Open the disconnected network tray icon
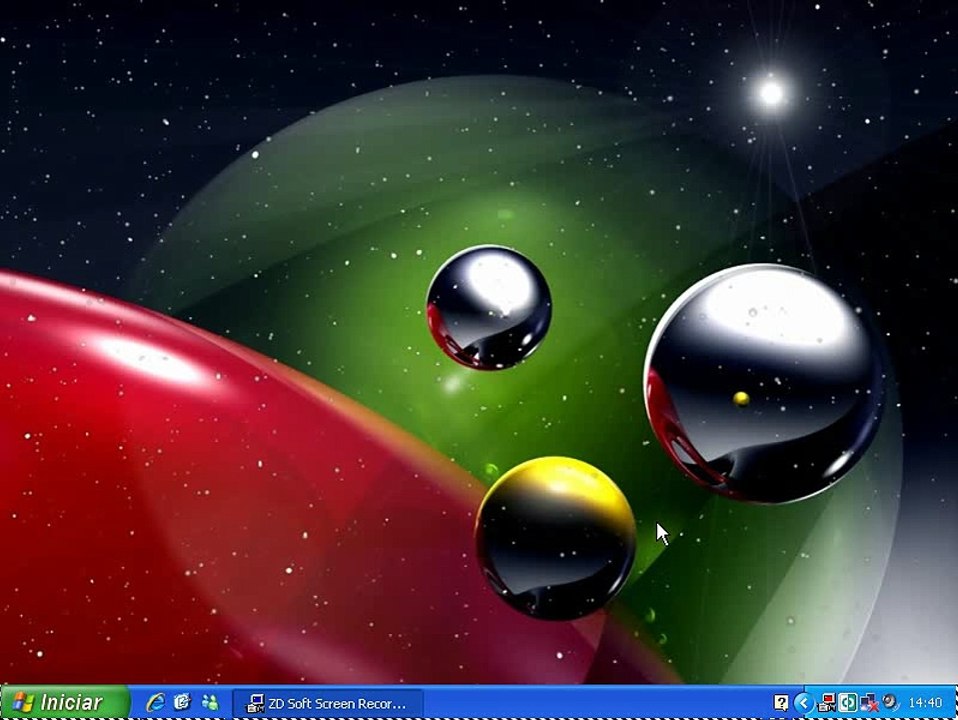Image resolution: width=958 pixels, height=720 pixels. pos(869,703)
